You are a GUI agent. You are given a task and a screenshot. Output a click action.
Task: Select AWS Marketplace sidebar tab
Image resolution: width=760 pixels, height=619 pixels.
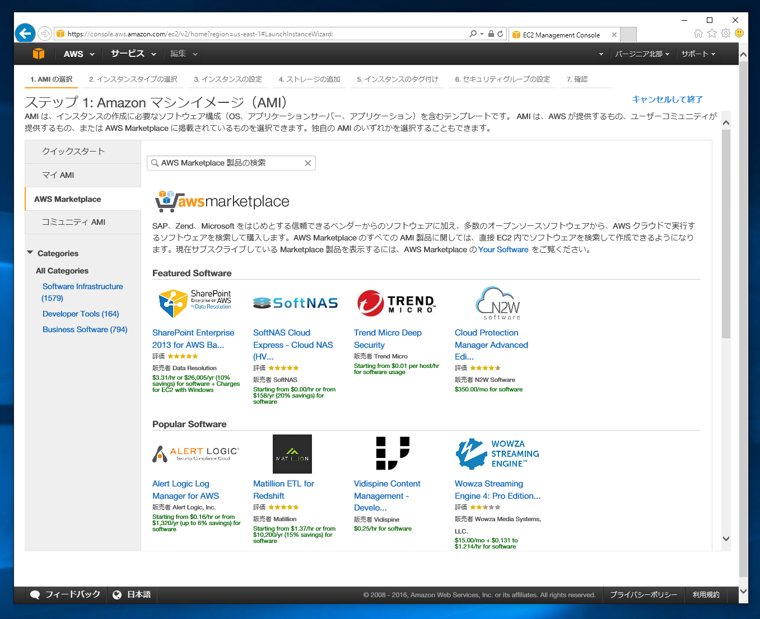pos(83,199)
